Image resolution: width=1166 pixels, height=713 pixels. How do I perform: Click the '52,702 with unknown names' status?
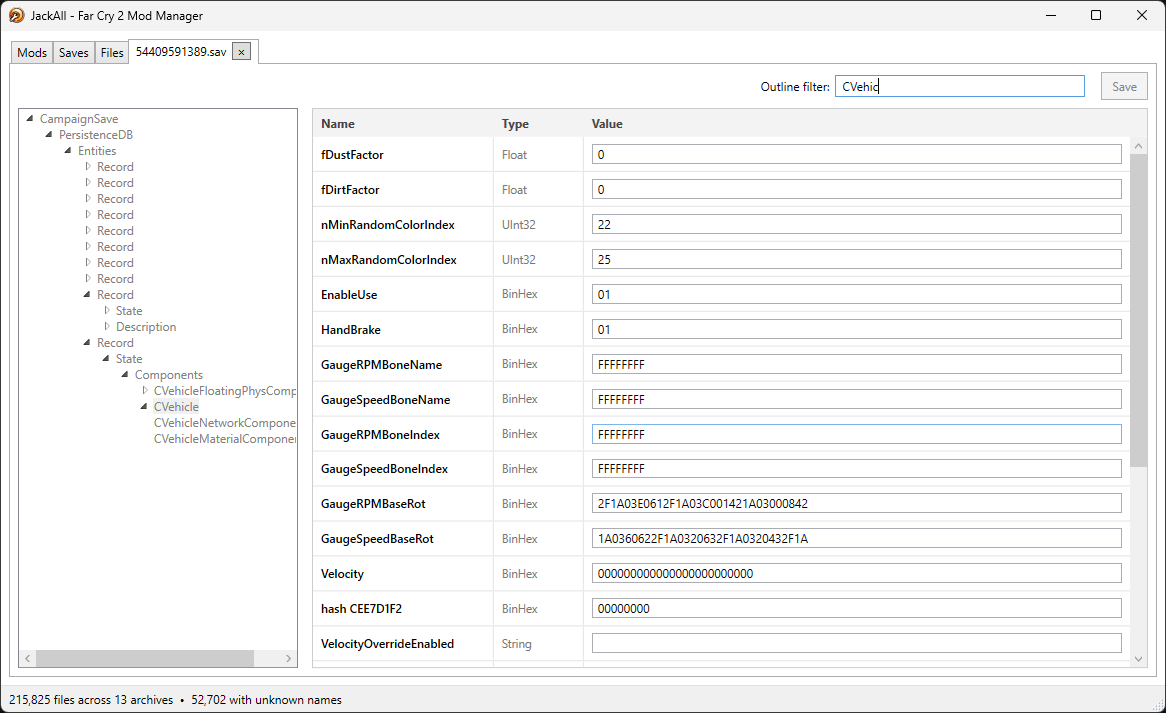[x=266, y=700]
